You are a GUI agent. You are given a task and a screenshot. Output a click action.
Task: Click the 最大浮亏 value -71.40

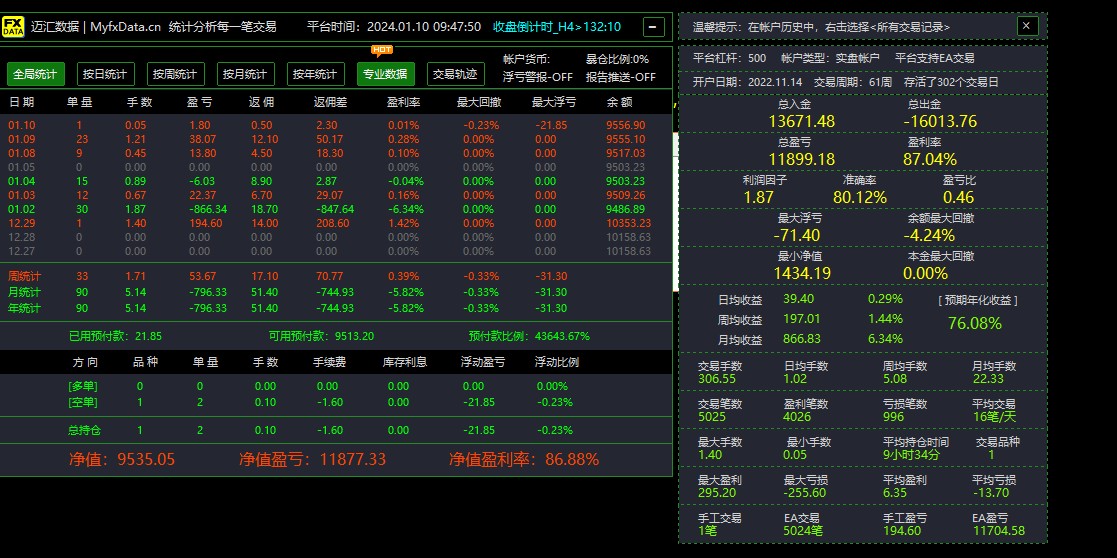coord(796,235)
